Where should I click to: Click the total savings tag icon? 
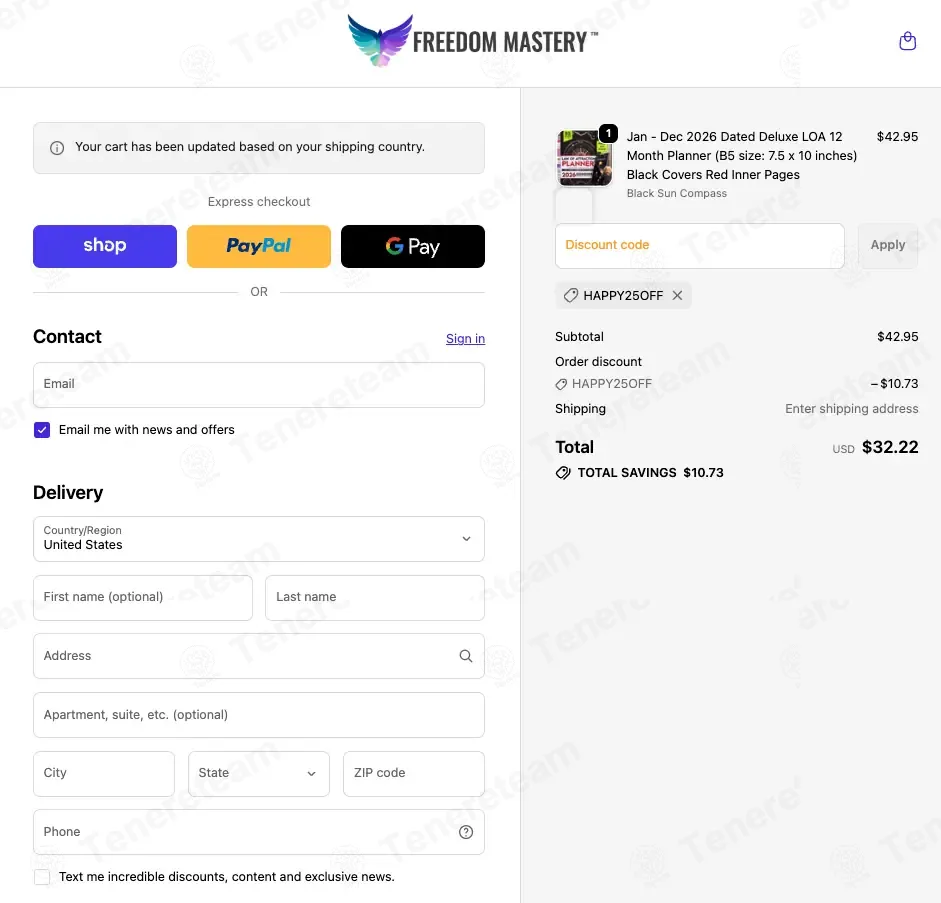coord(563,473)
